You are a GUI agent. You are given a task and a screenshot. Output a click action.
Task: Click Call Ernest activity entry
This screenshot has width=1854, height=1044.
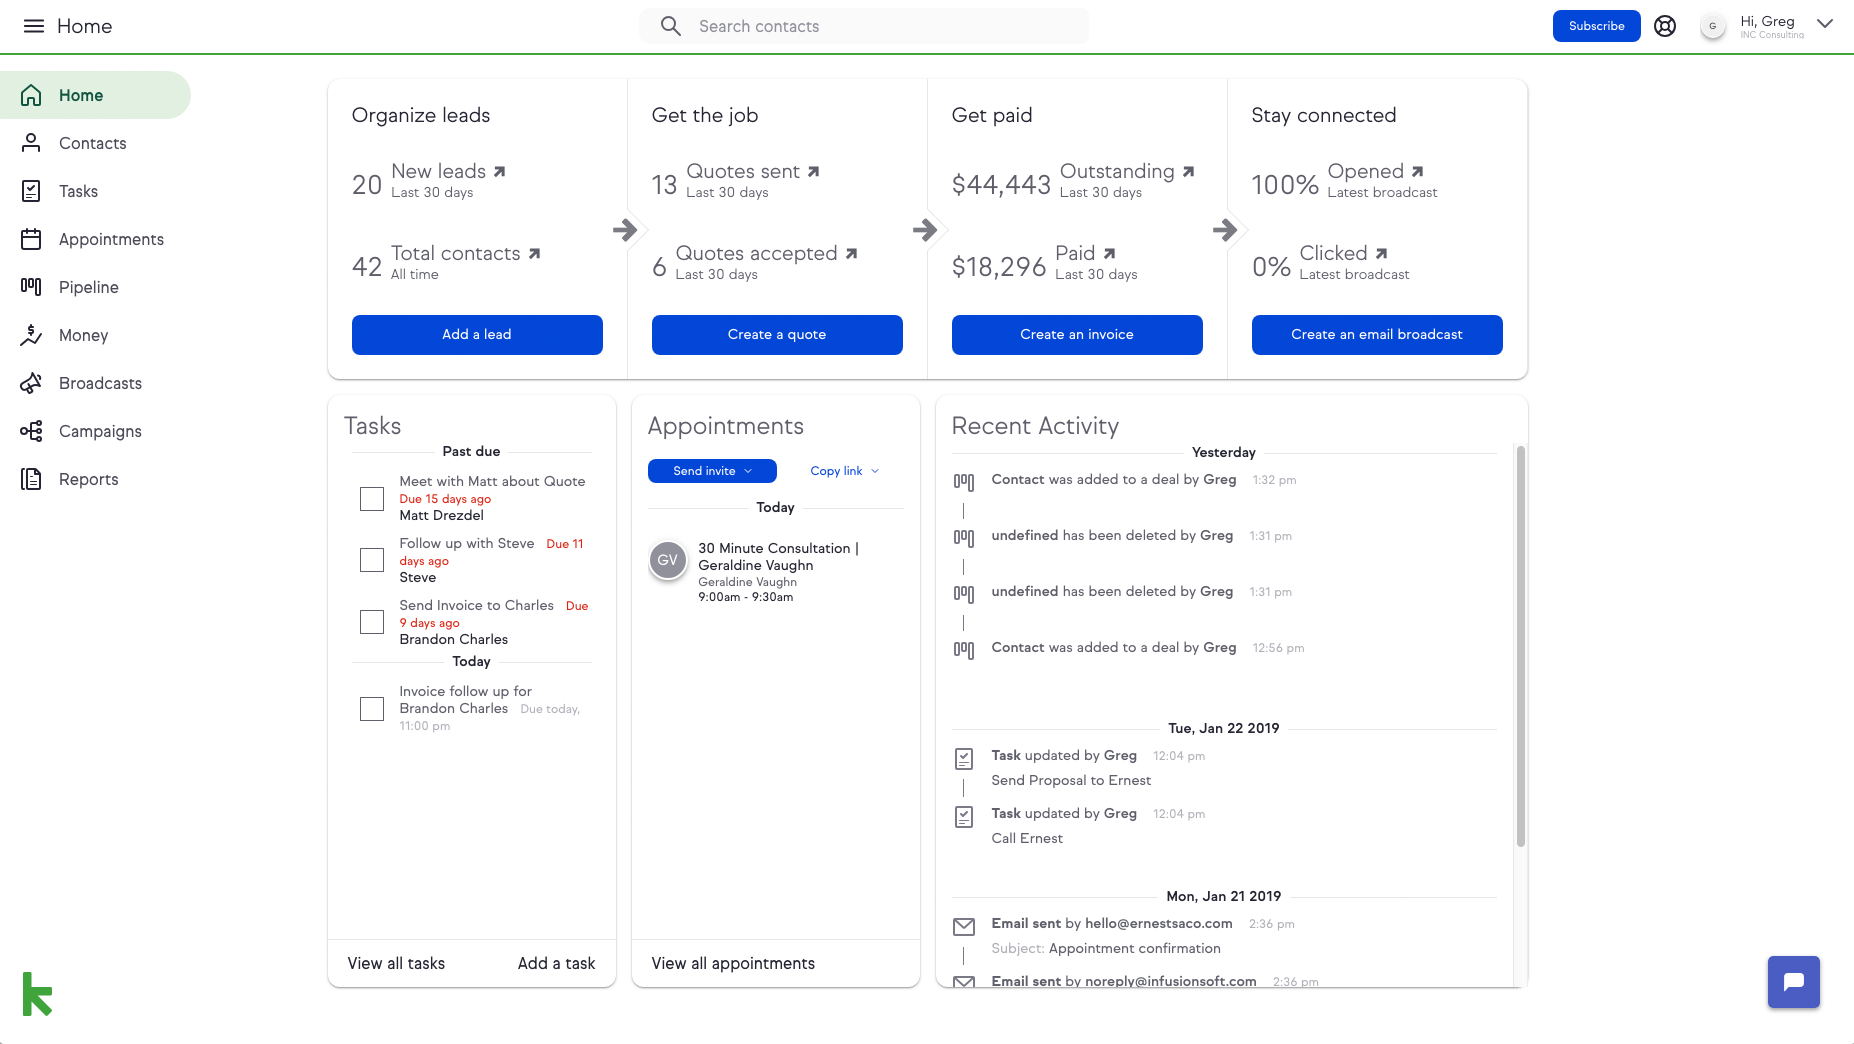point(1027,839)
